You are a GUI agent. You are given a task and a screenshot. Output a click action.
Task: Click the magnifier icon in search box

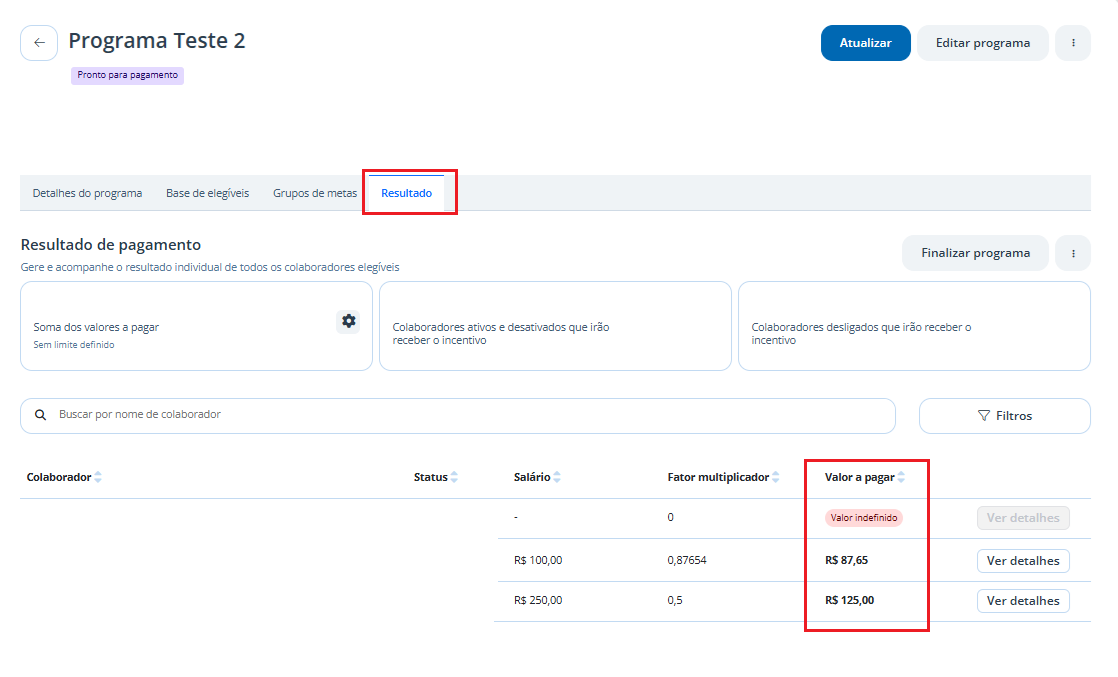click(x=41, y=414)
